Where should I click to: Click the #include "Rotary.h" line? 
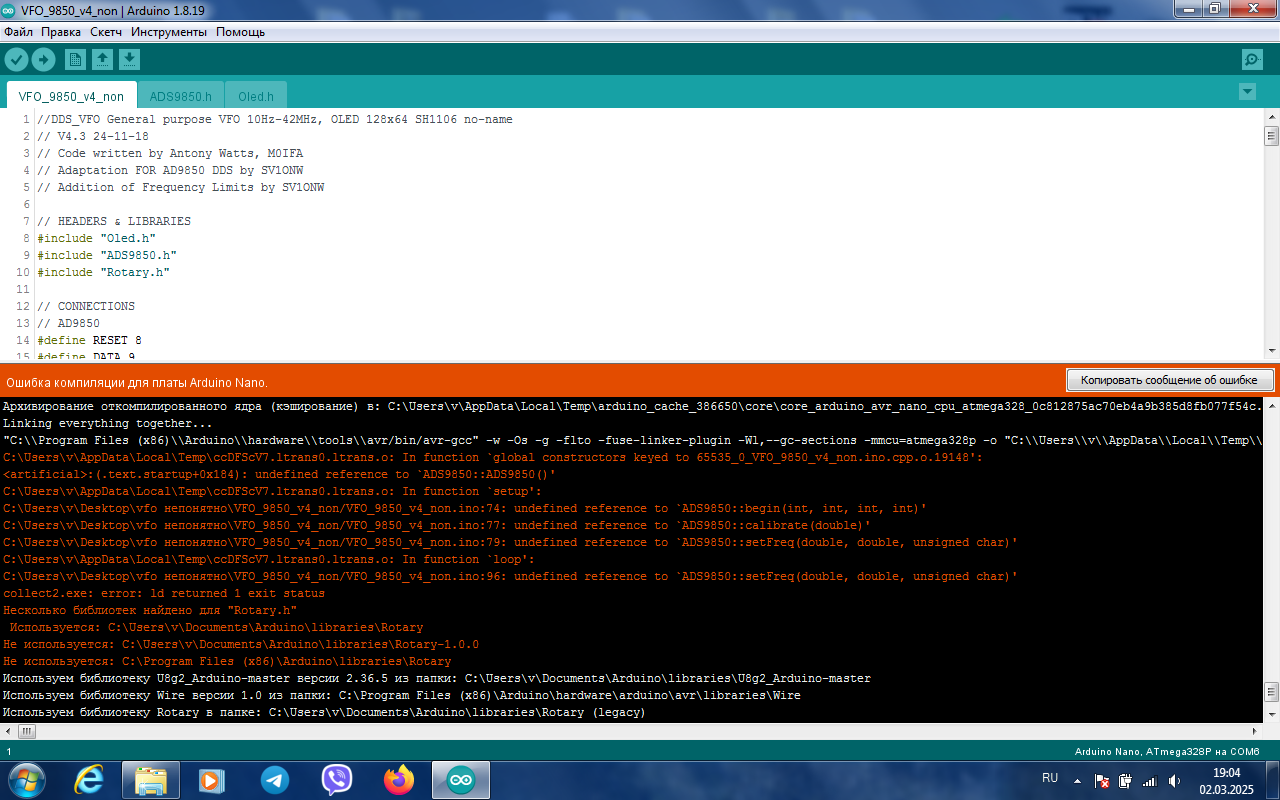point(103,272)
